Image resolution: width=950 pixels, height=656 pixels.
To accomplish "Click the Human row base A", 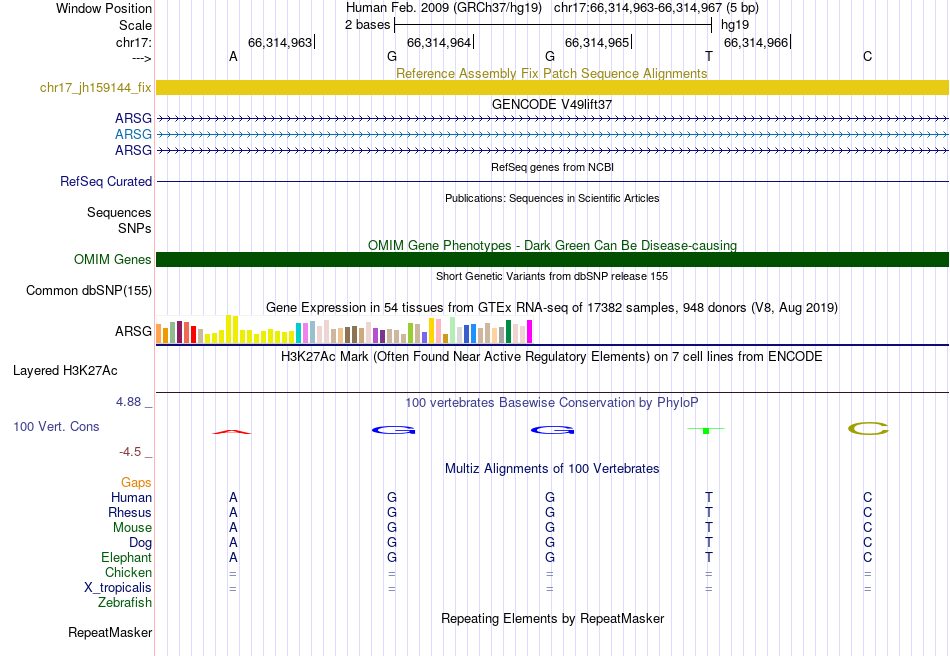I will pyautogui.click(x=233, y=497).
